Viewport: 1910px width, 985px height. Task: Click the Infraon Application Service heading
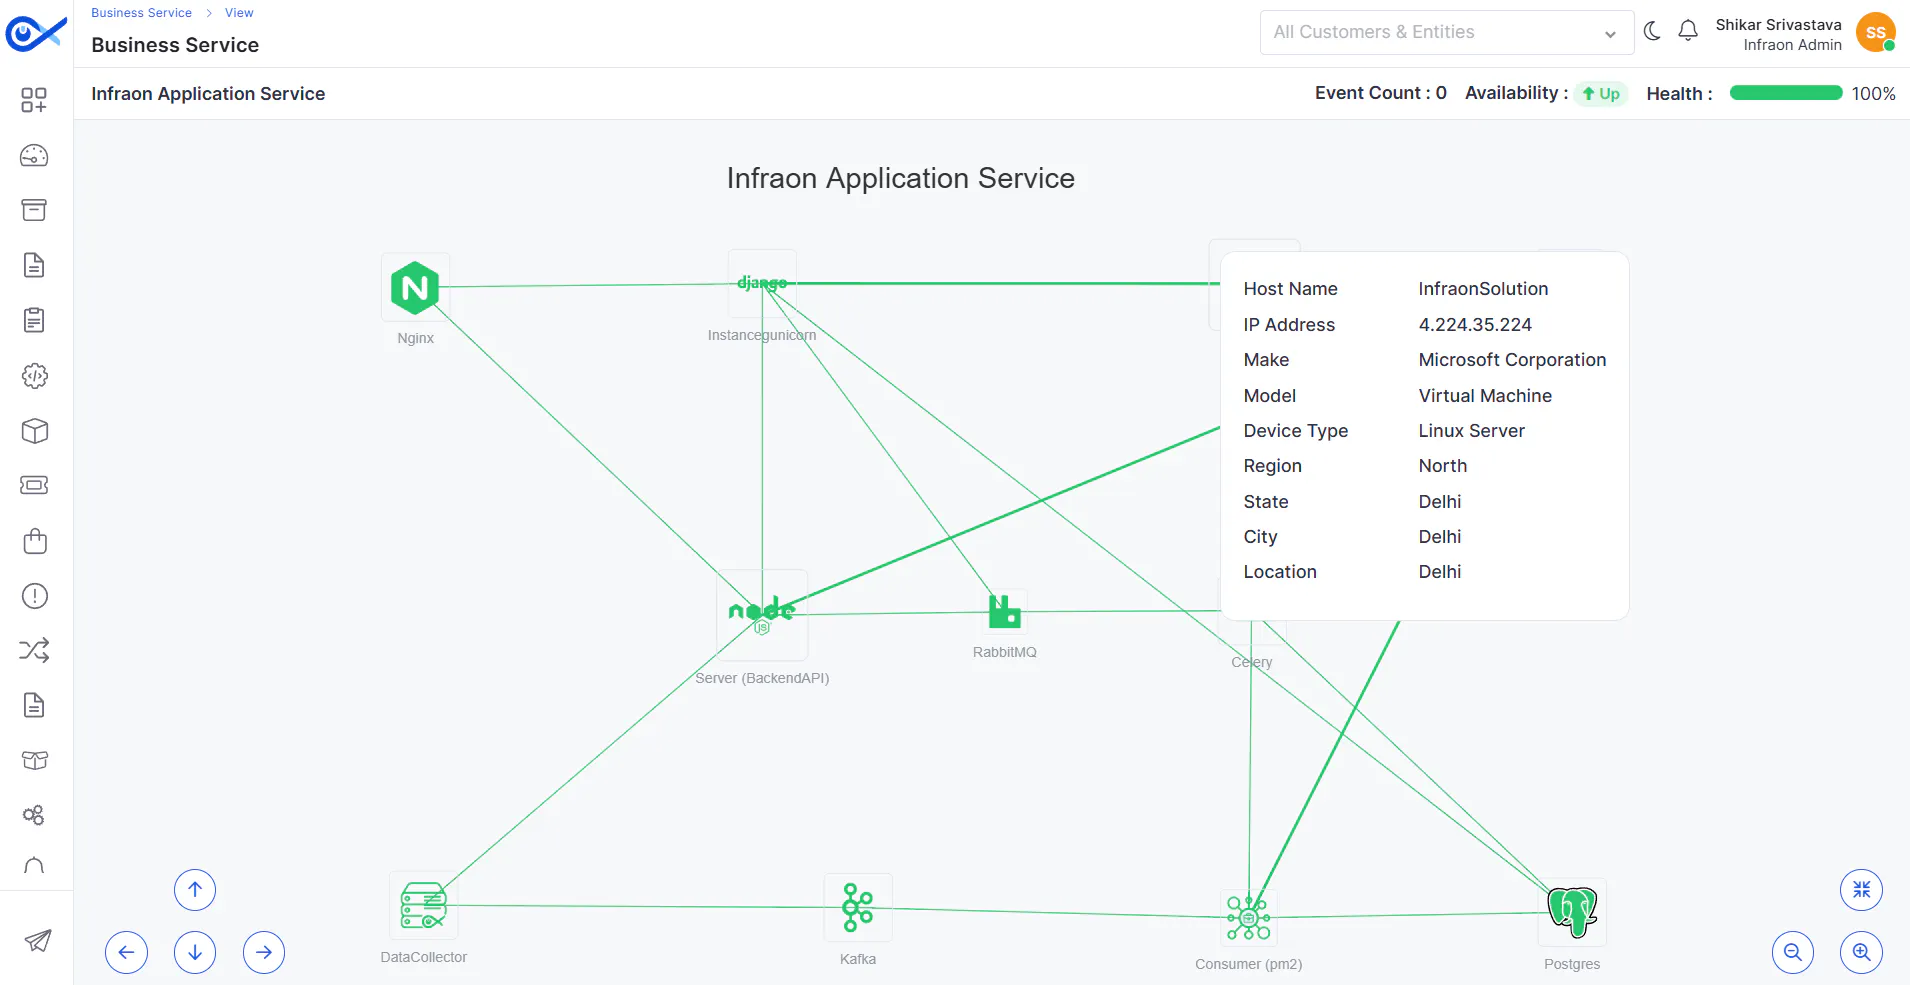click(x=208, y=94)
